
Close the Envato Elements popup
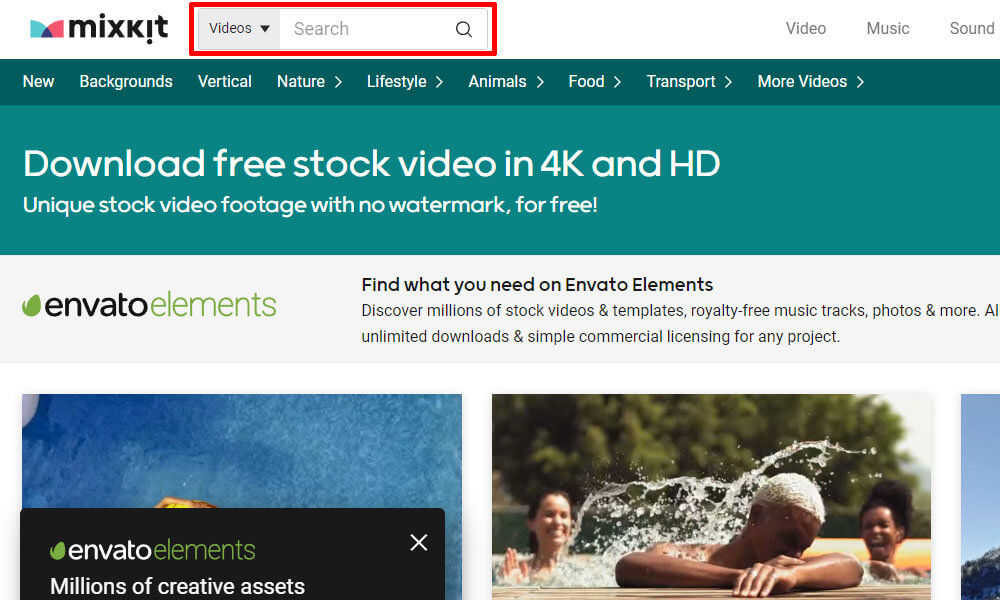[419, 543]
